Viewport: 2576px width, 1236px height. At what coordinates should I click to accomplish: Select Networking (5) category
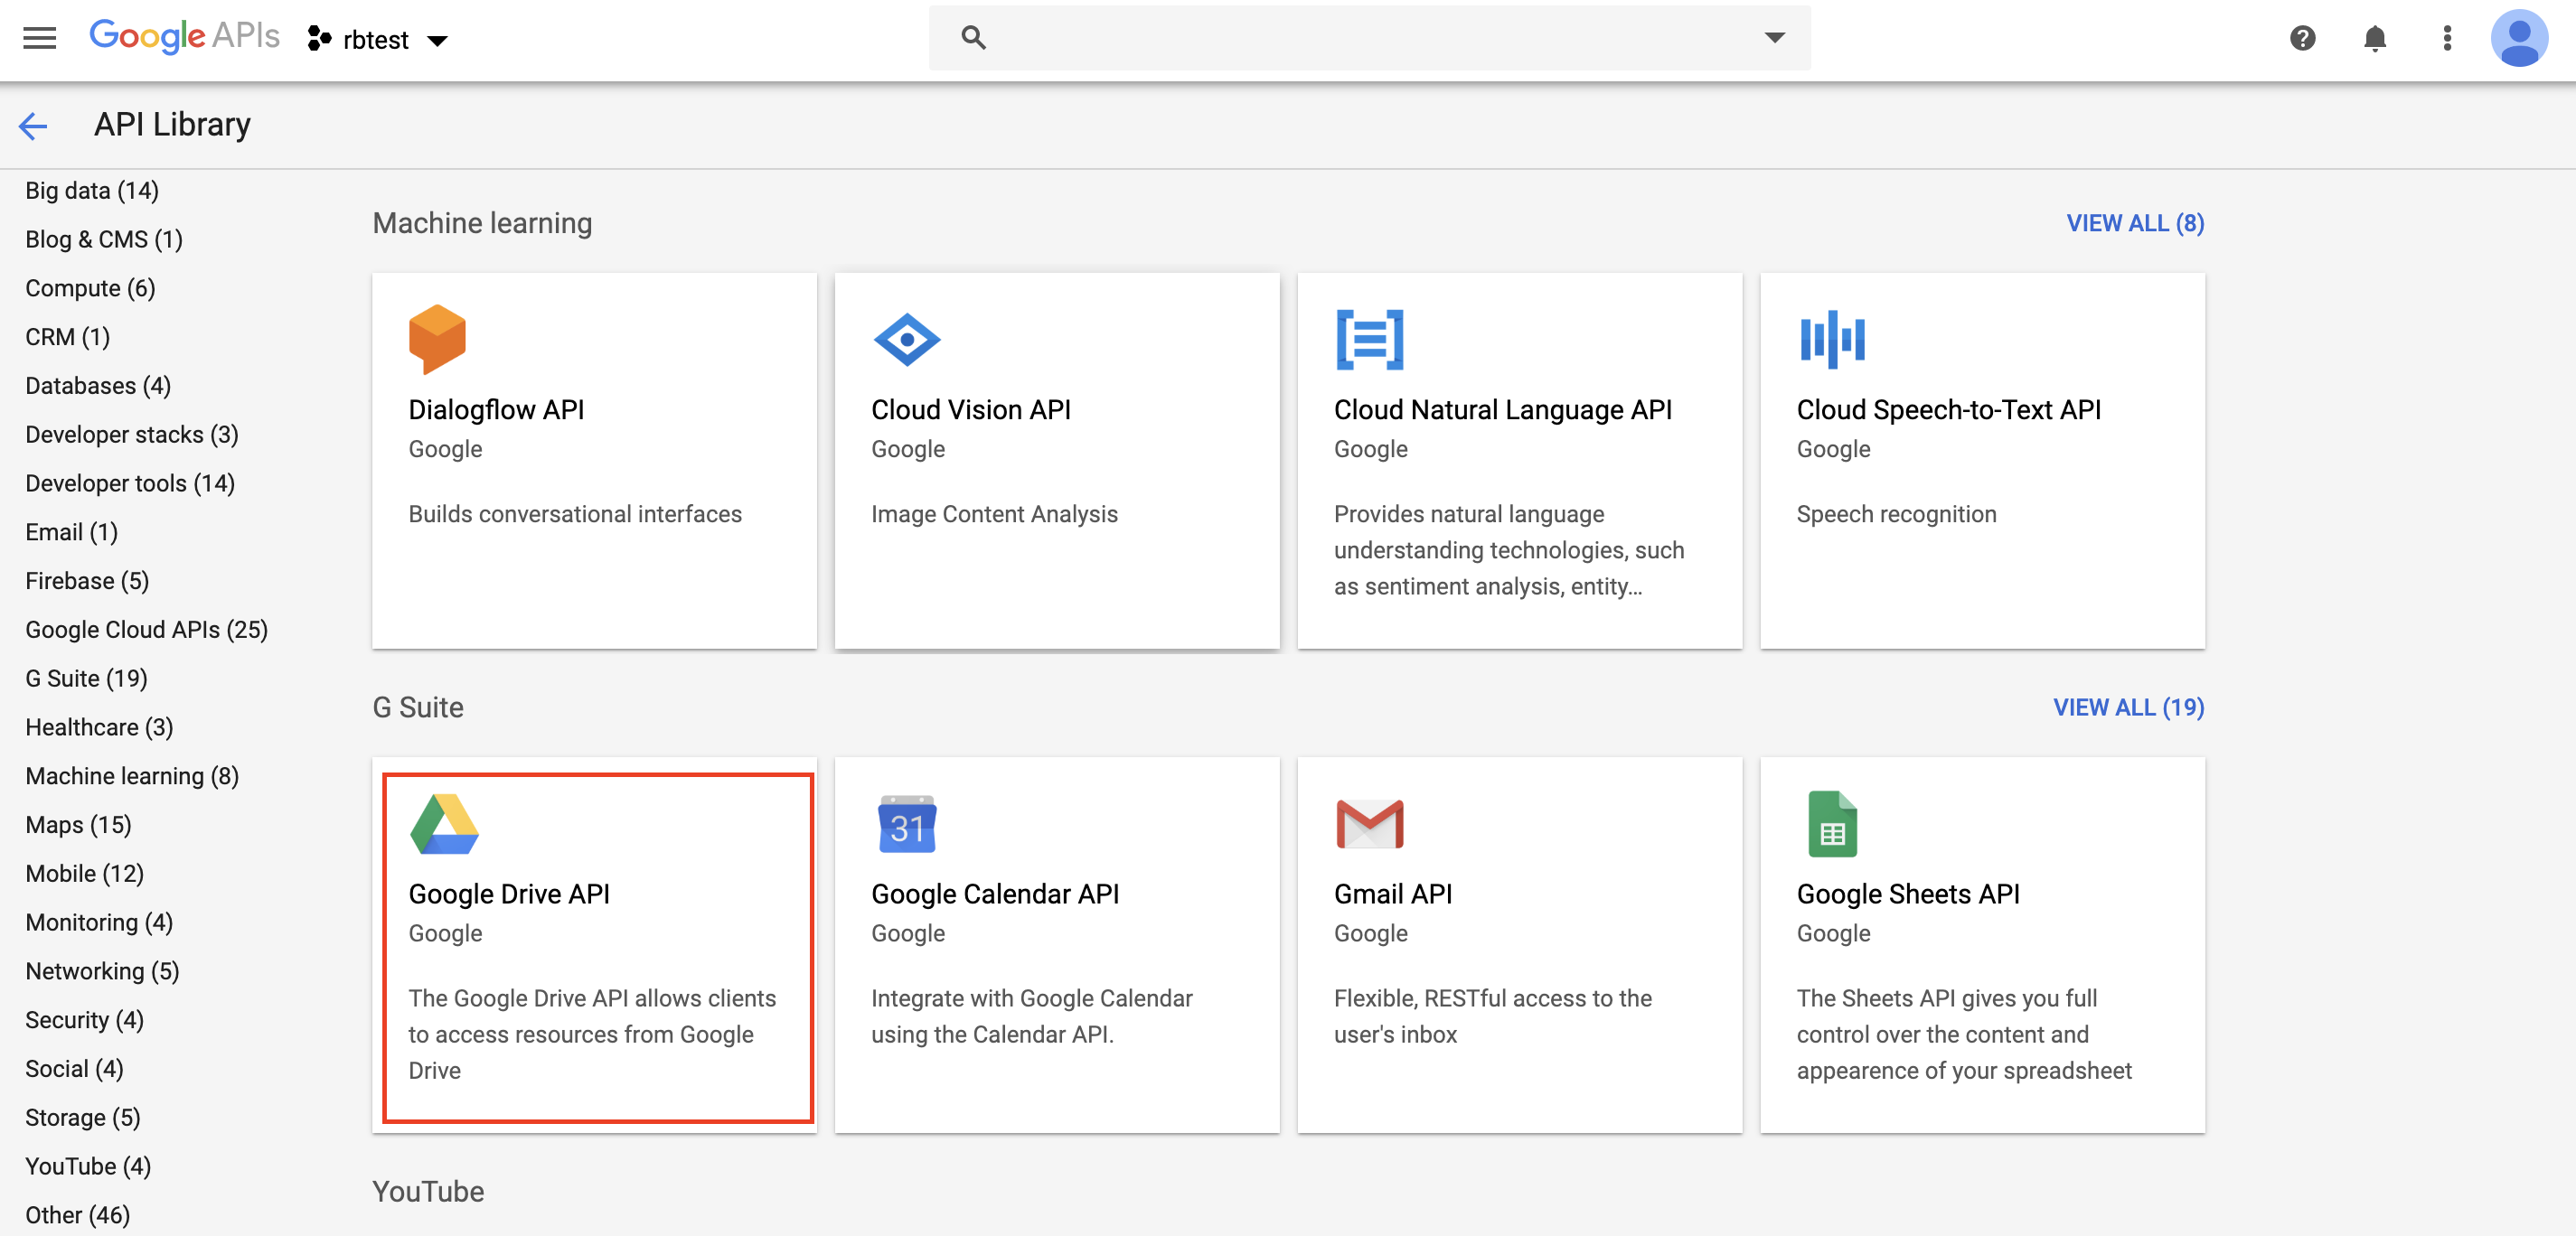click(102, 971)
